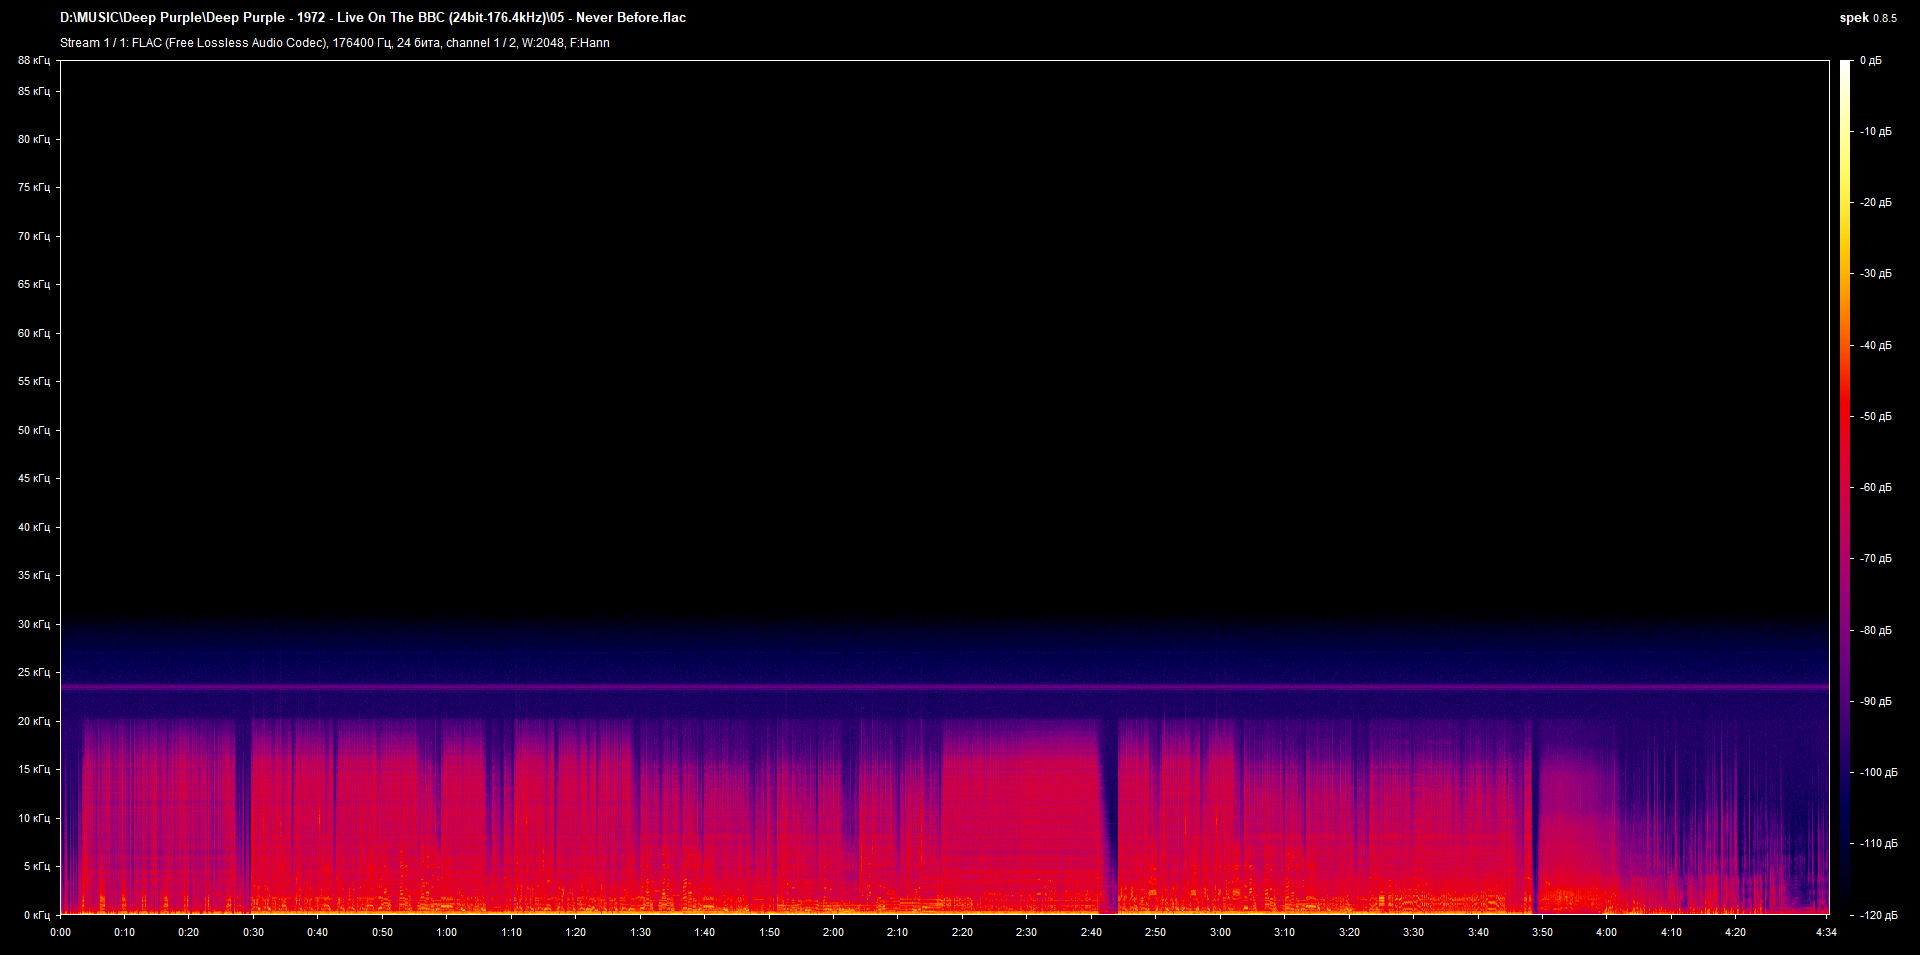This screenshot has width=1920, height=955.
Task: Click the 40 кГц frequency label
Action: tap(33, 526)
